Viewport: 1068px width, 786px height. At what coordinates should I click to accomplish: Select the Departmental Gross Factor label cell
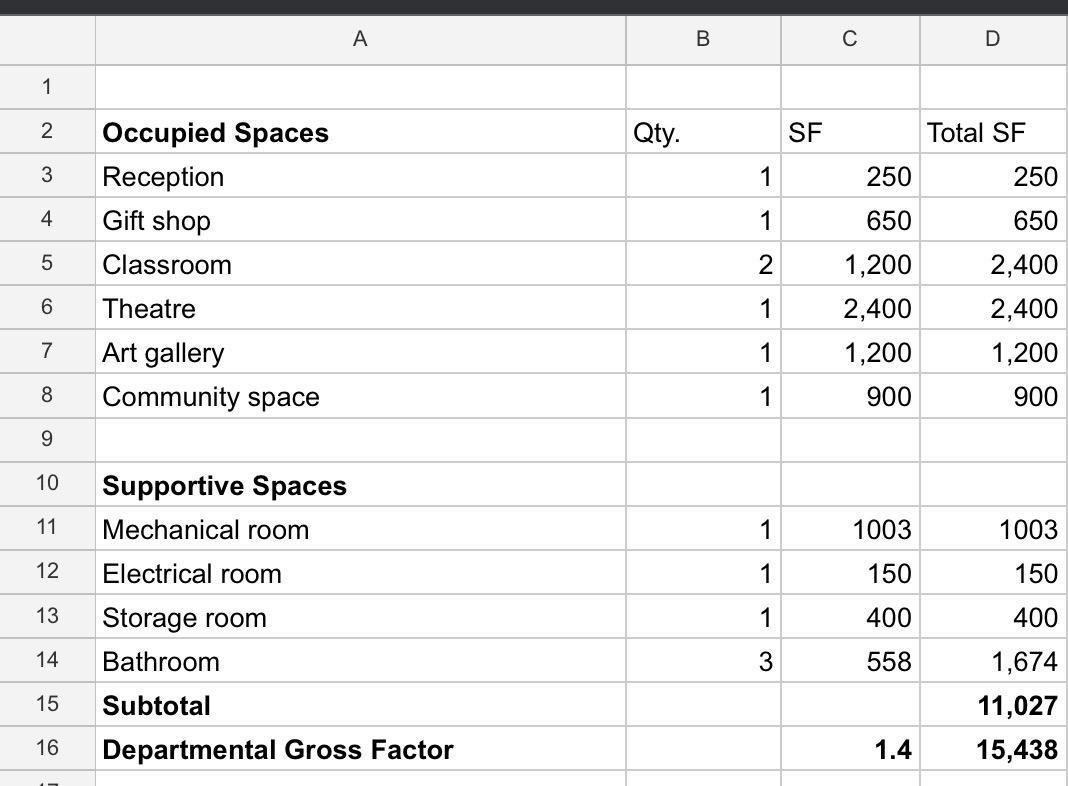click(x=360, y=750)
